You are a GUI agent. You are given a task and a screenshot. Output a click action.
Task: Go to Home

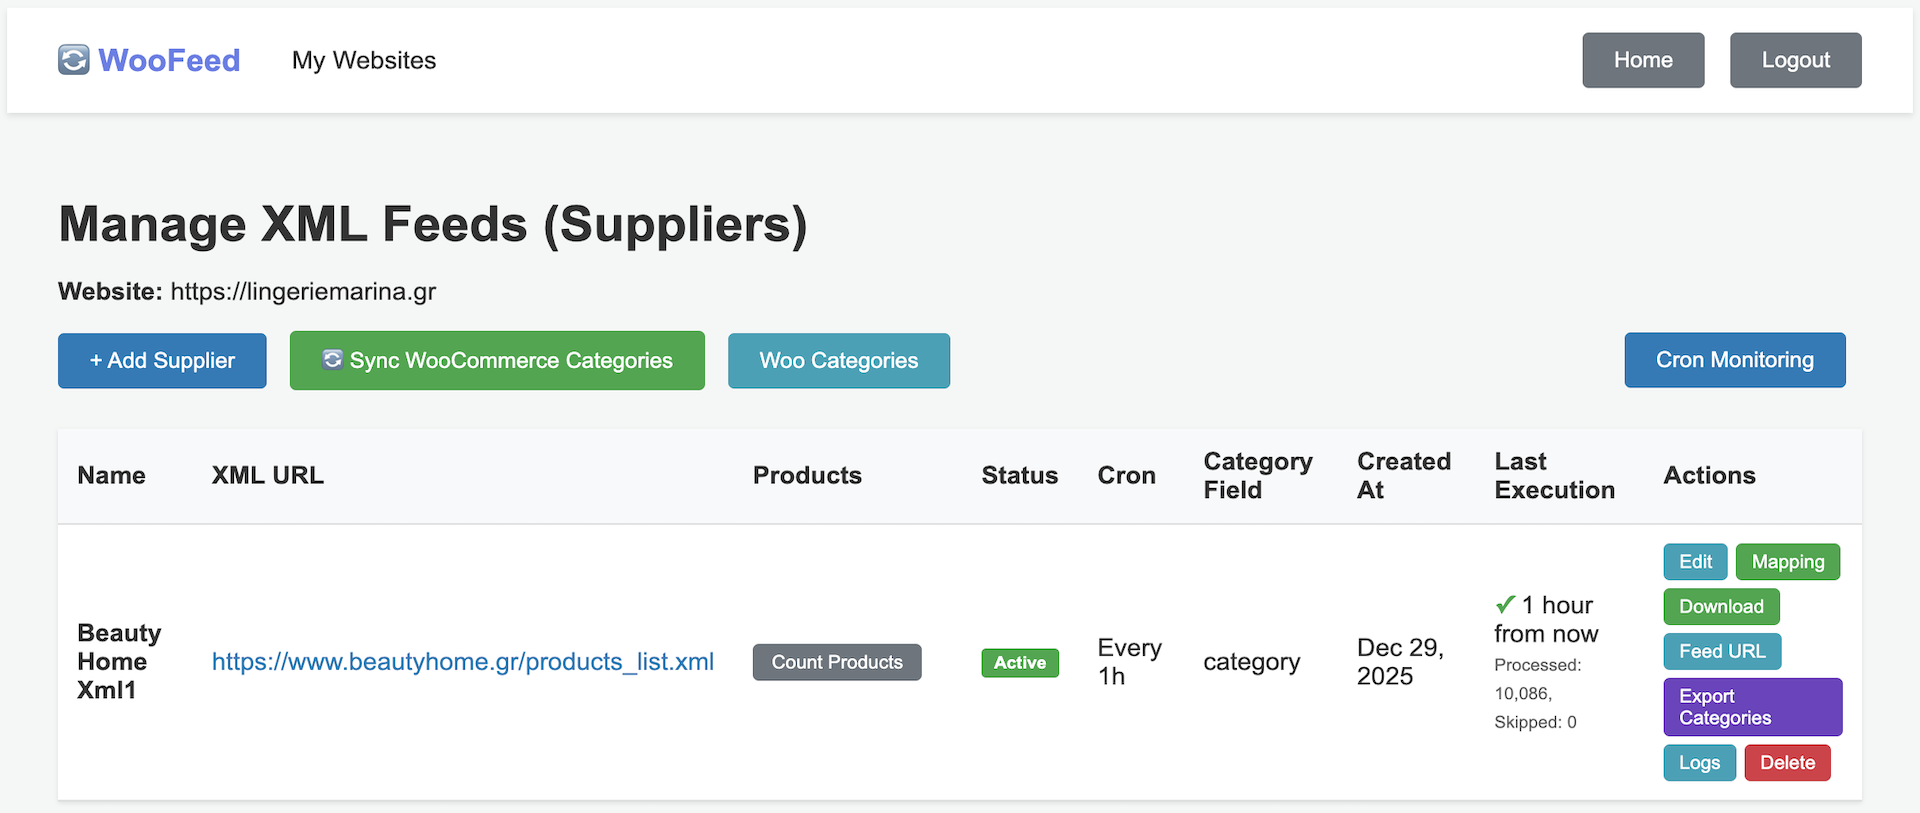point(1643,60)
